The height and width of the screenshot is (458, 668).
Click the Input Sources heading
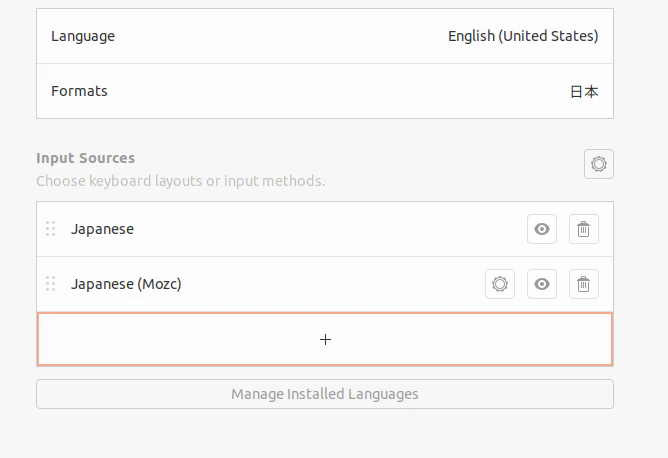[86, 158]
